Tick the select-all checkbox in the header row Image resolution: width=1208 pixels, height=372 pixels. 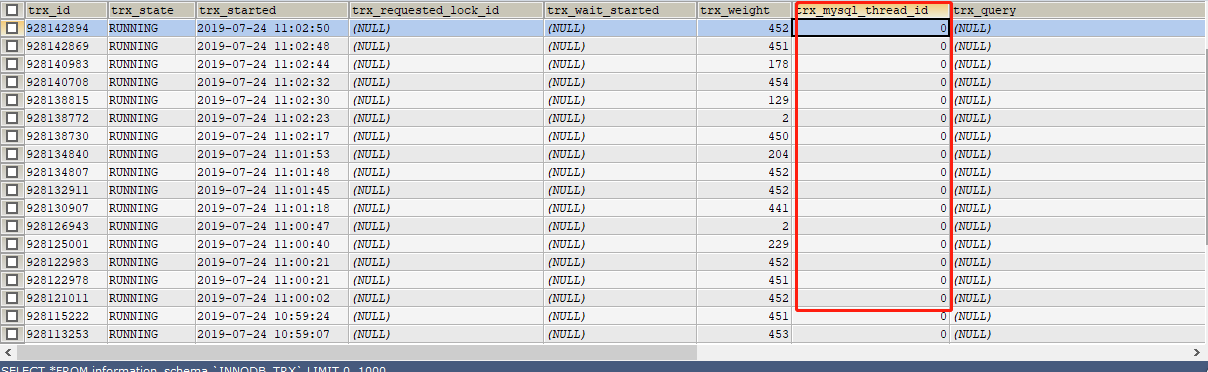tap(12, 10)
